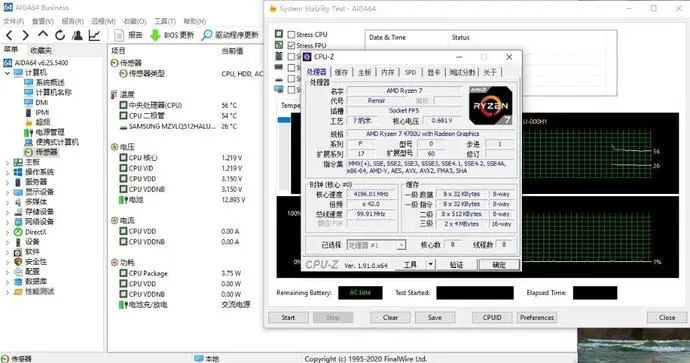Open the 文件(F) menu
This screenshot has width=690, height=363.
(x=14, y=21)
